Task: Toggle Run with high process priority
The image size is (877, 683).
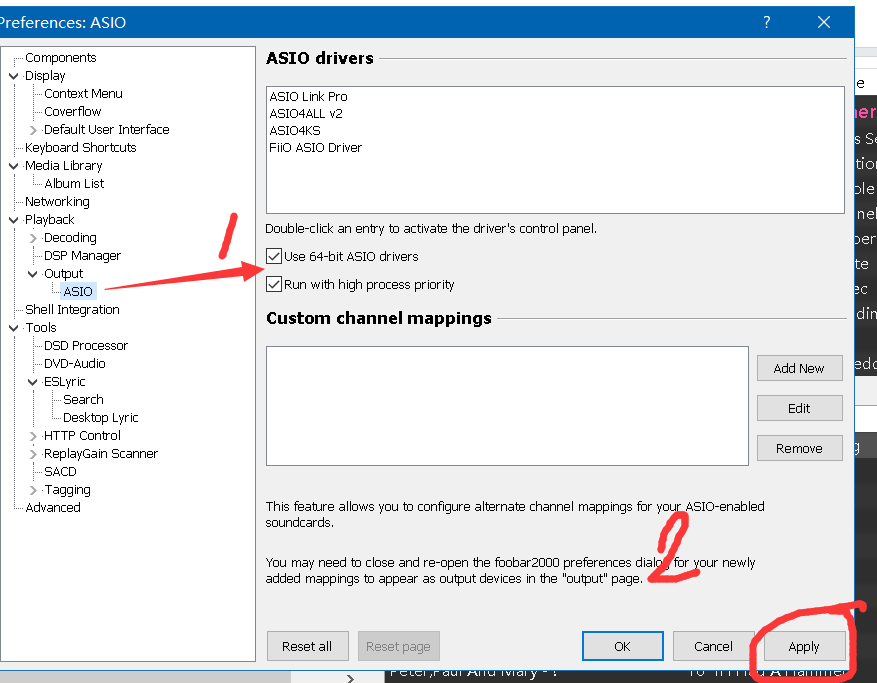Action: click(x=274, y=284)
